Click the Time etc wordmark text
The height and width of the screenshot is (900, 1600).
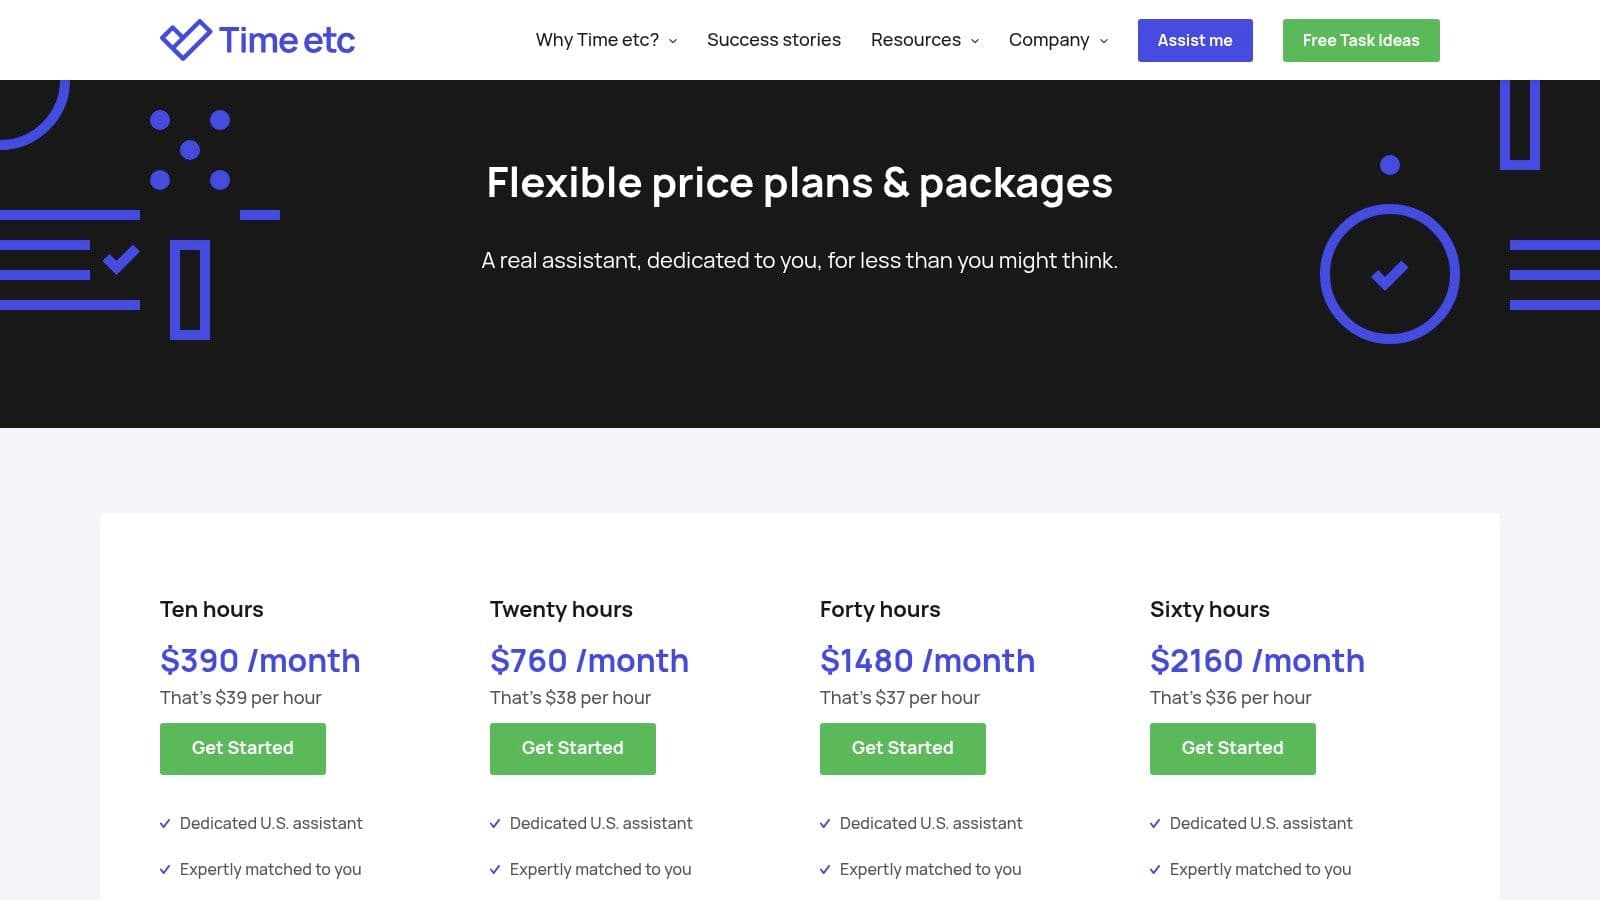(287, 40)
